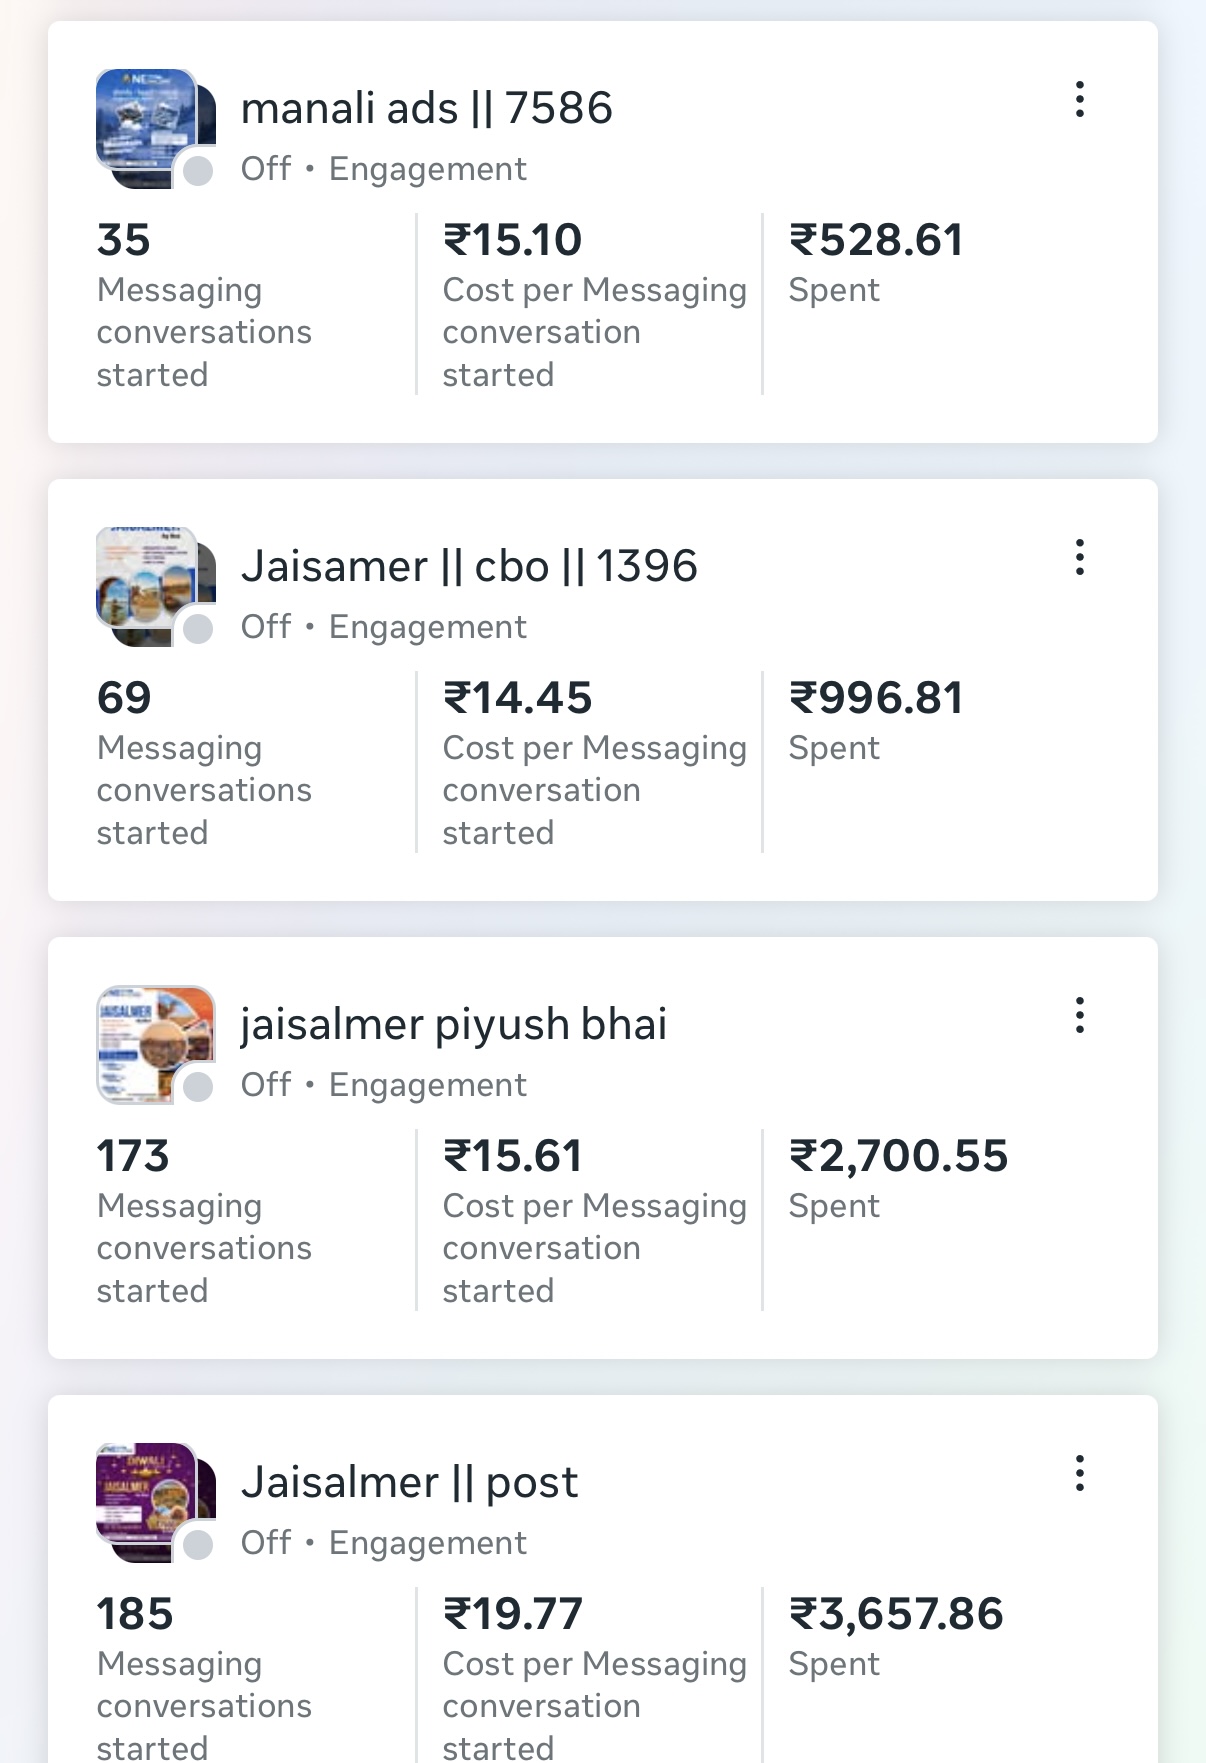Open the jaisalmer piyush bhai campaign title

coord(453,1024)
